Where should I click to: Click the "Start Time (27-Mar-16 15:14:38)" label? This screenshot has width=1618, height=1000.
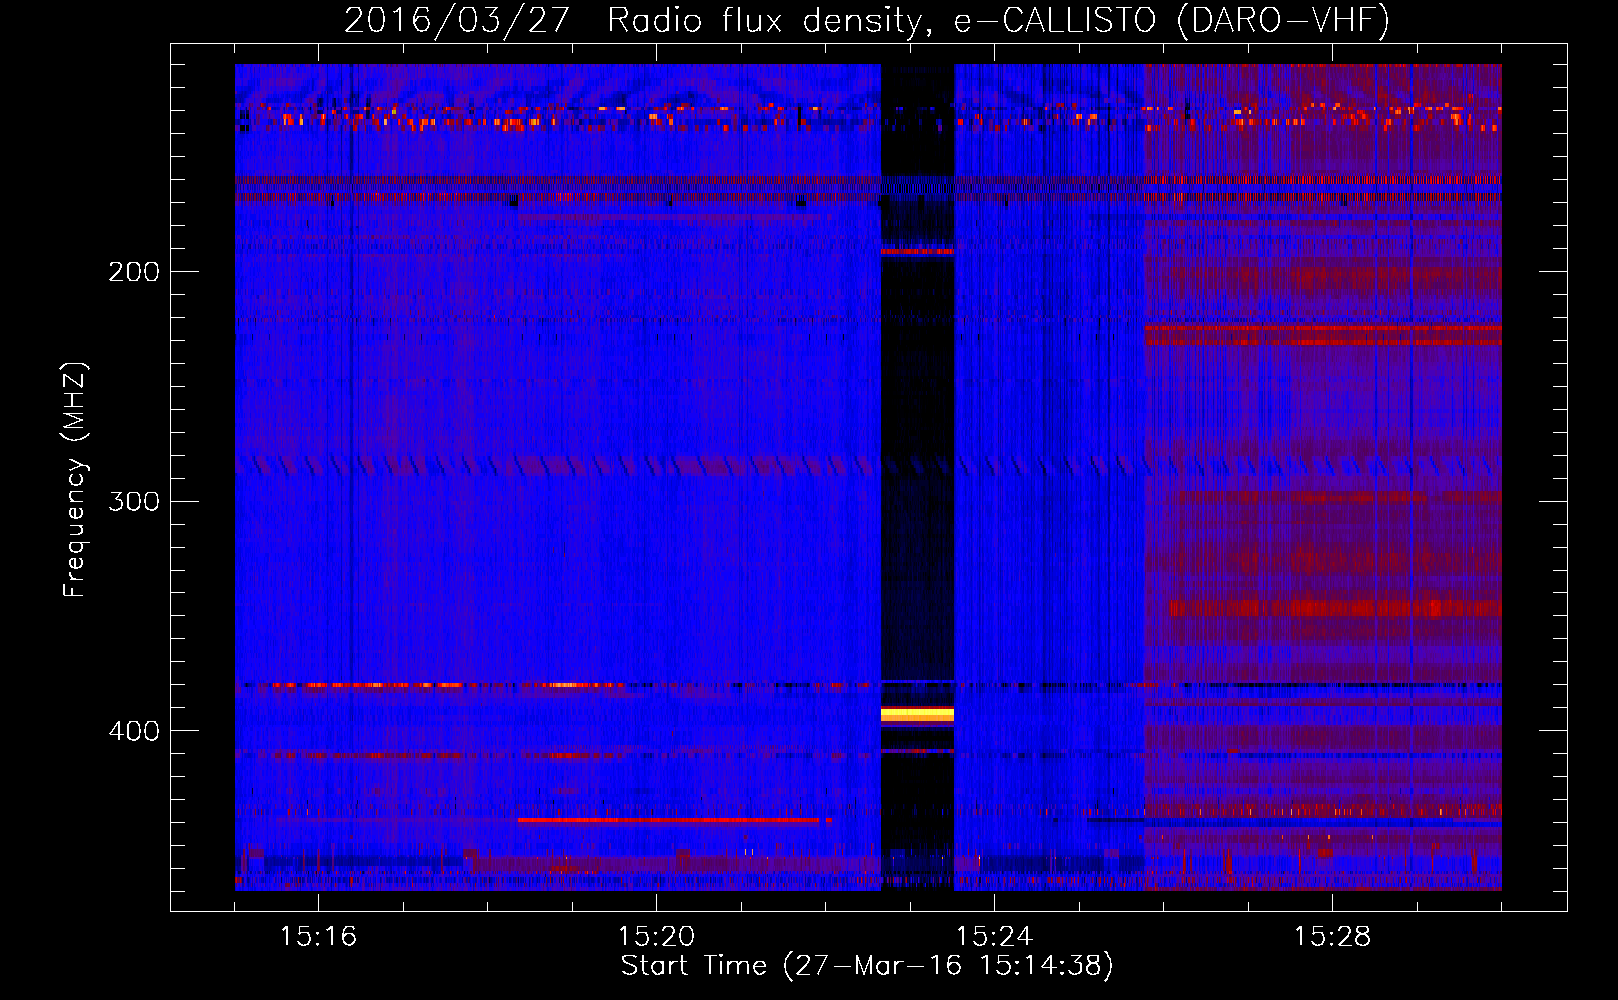[x=866, y=965]
